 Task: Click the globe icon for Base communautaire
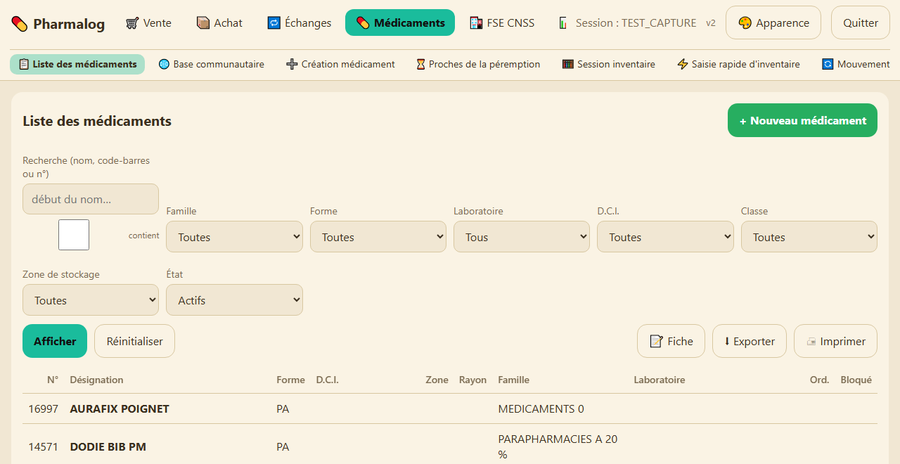click(x=164, y=64)
